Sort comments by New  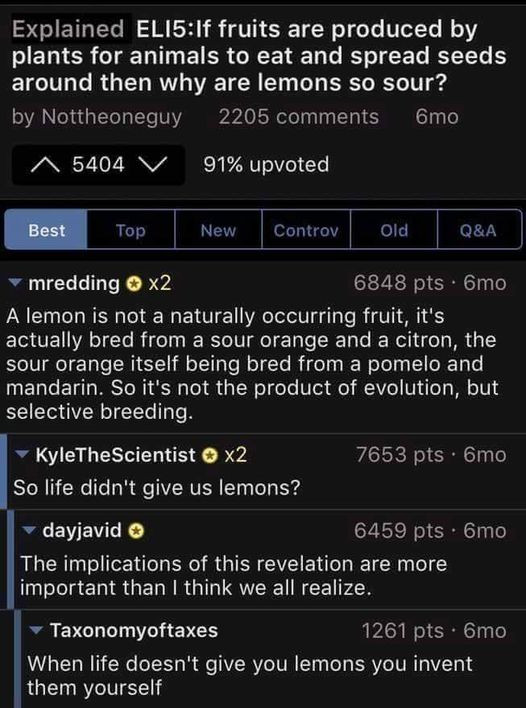click(x=218, y=230)
